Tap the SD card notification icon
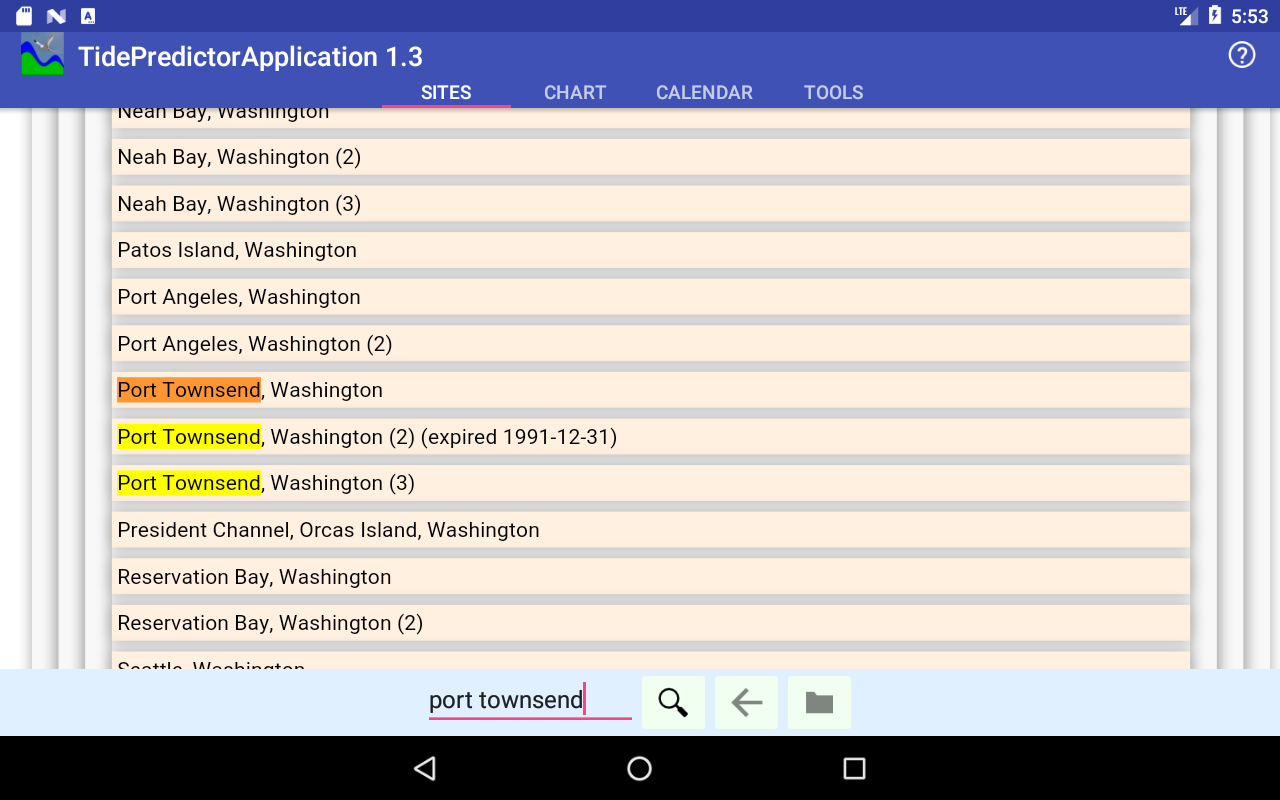Viewport: 1280px width, 800px height. click(25, 16)
